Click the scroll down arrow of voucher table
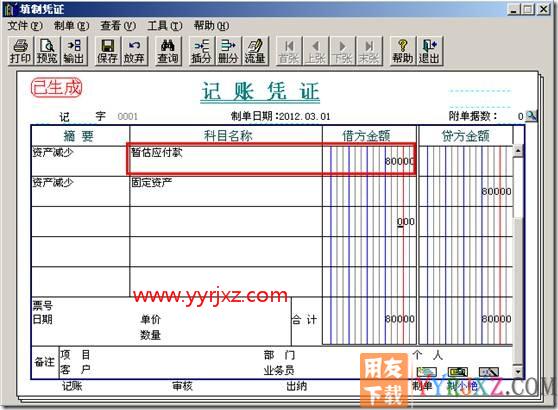 click(518, 372)
